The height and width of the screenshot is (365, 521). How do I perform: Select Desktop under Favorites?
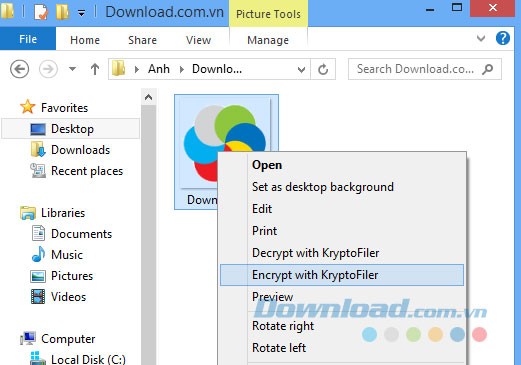tap(72, 129)
